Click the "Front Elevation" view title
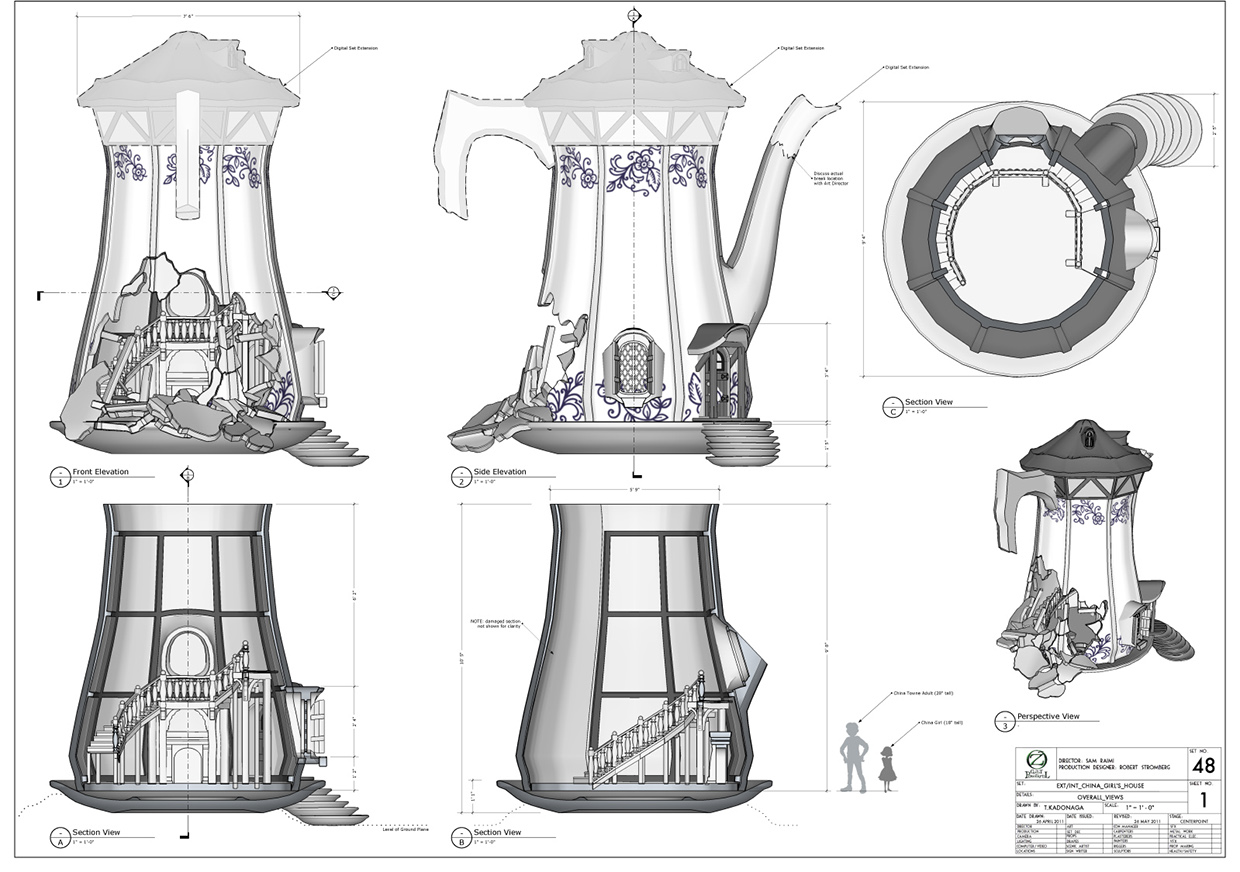1240x872 pixels. (102, 472)
